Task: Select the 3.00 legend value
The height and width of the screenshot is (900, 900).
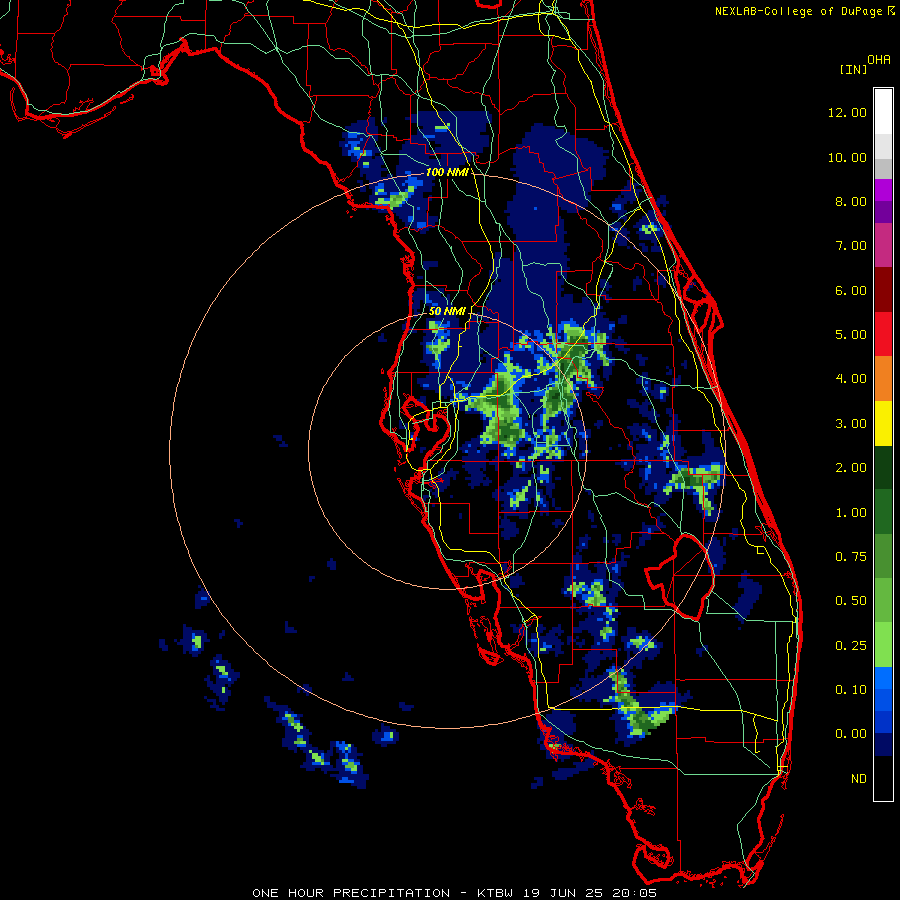Action: [x=851, y=424]
